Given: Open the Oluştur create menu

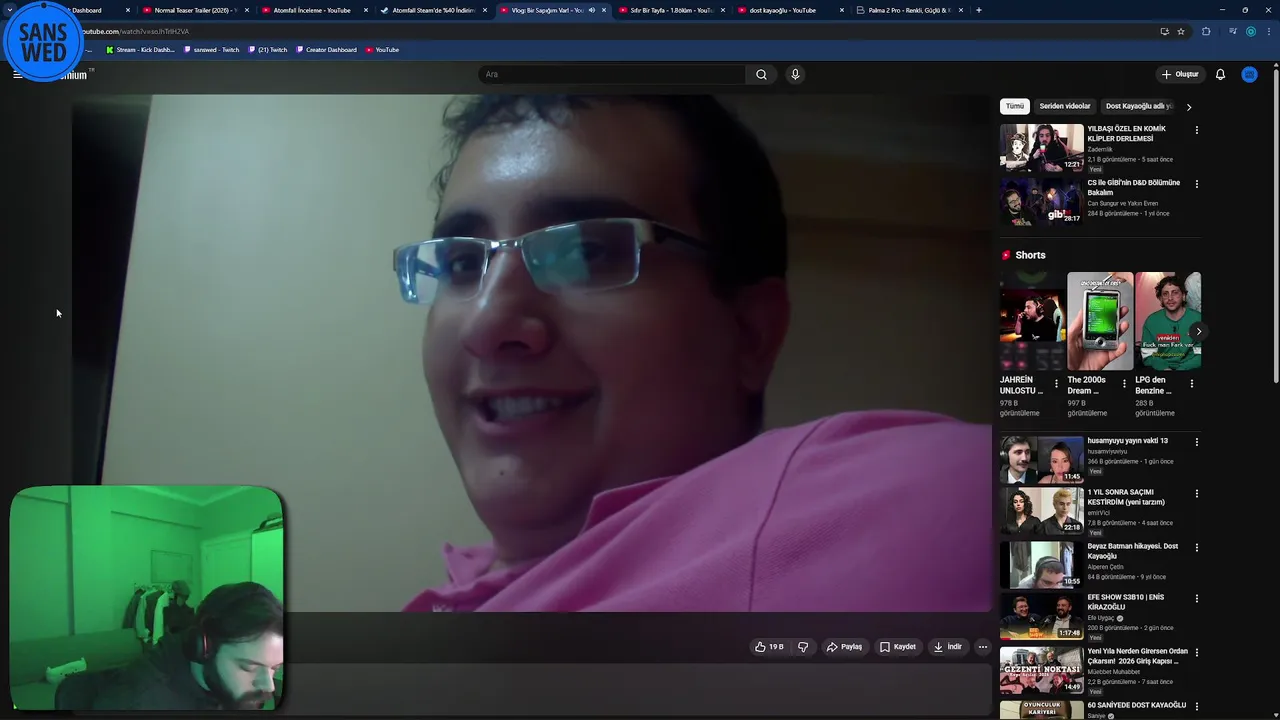Looking at the screenshot, I should tap(1180, 74).
